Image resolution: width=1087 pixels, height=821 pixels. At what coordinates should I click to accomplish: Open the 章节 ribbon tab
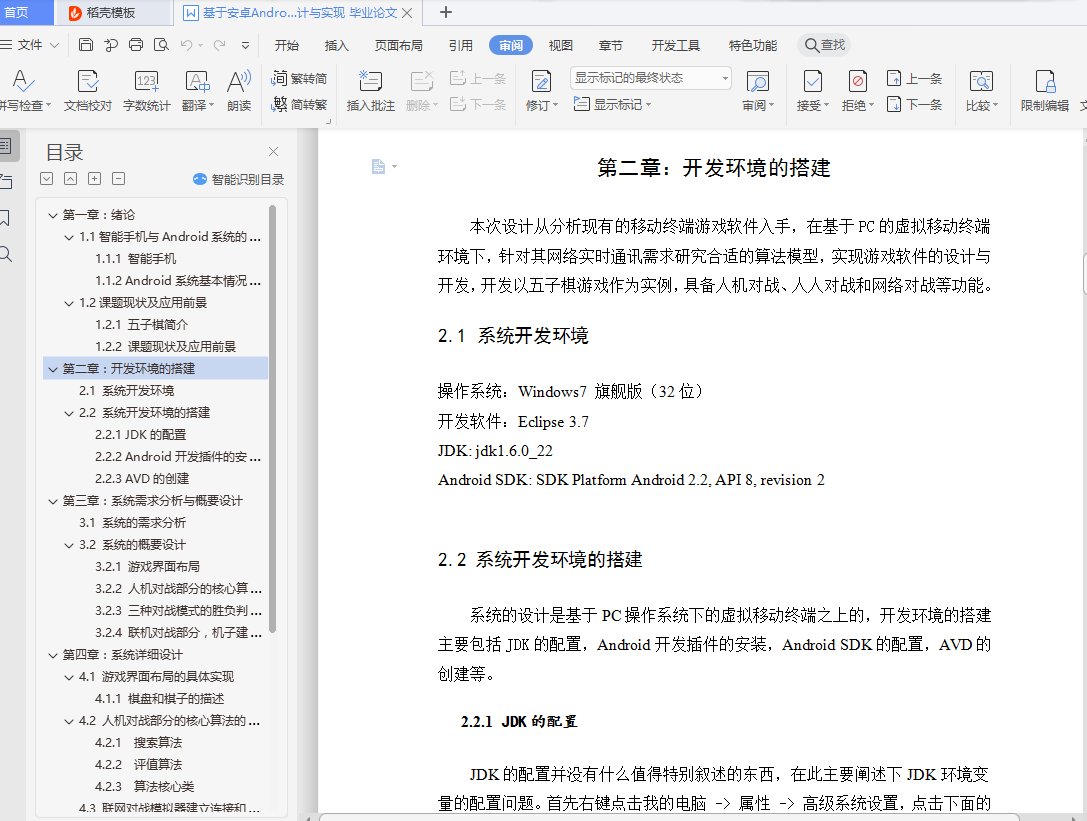tap(611, 45)
